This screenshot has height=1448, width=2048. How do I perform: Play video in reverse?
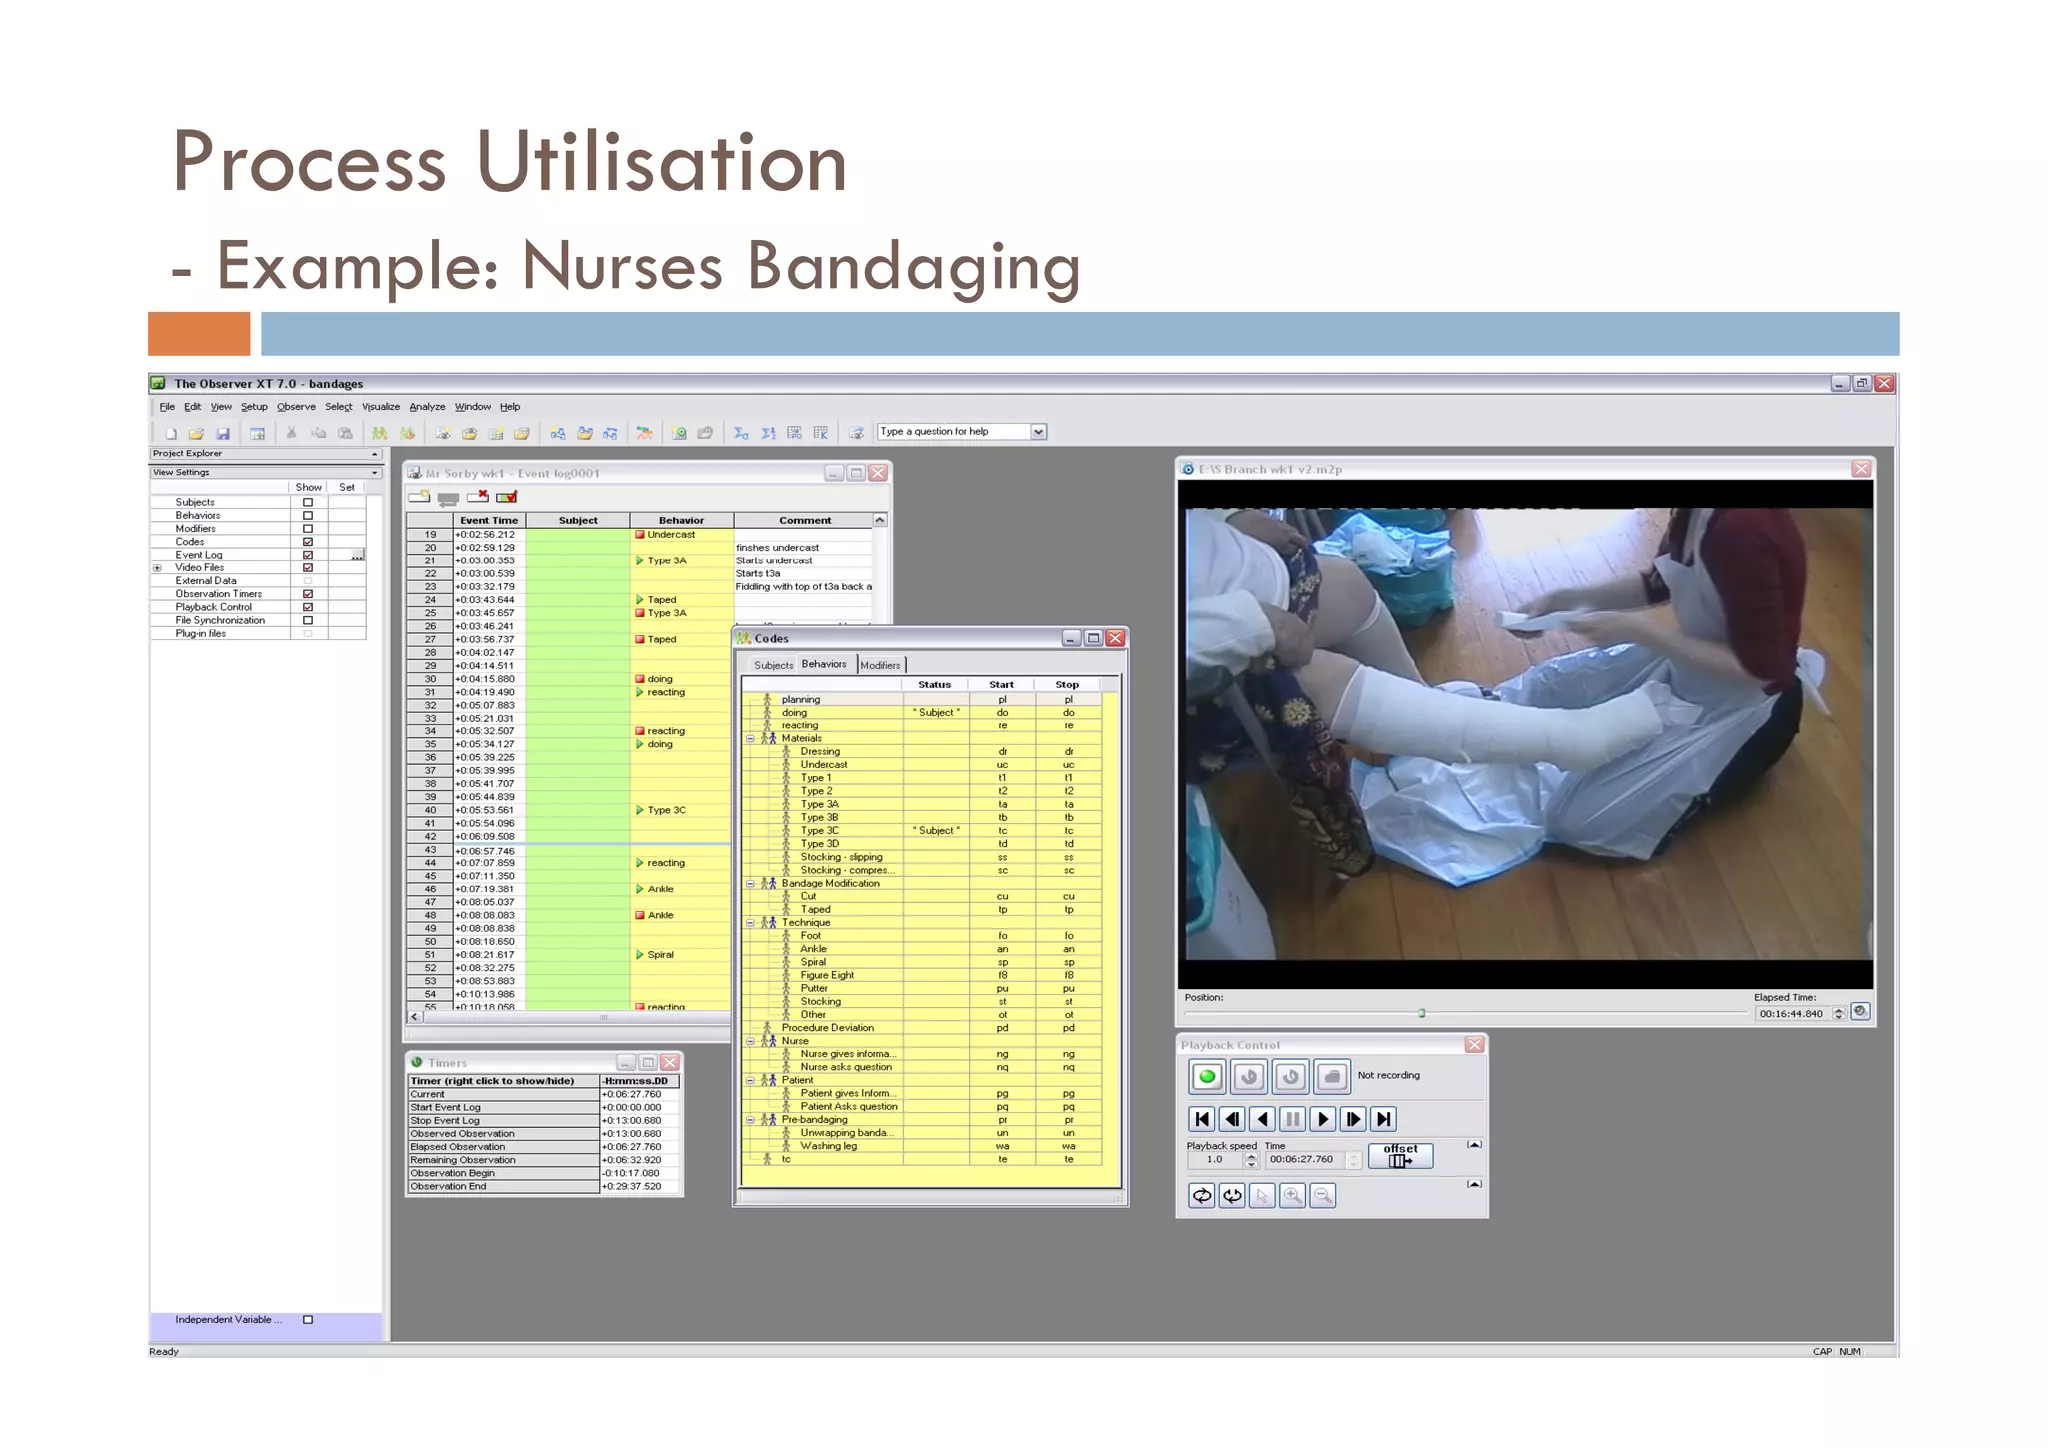tap(1262, 1119)
